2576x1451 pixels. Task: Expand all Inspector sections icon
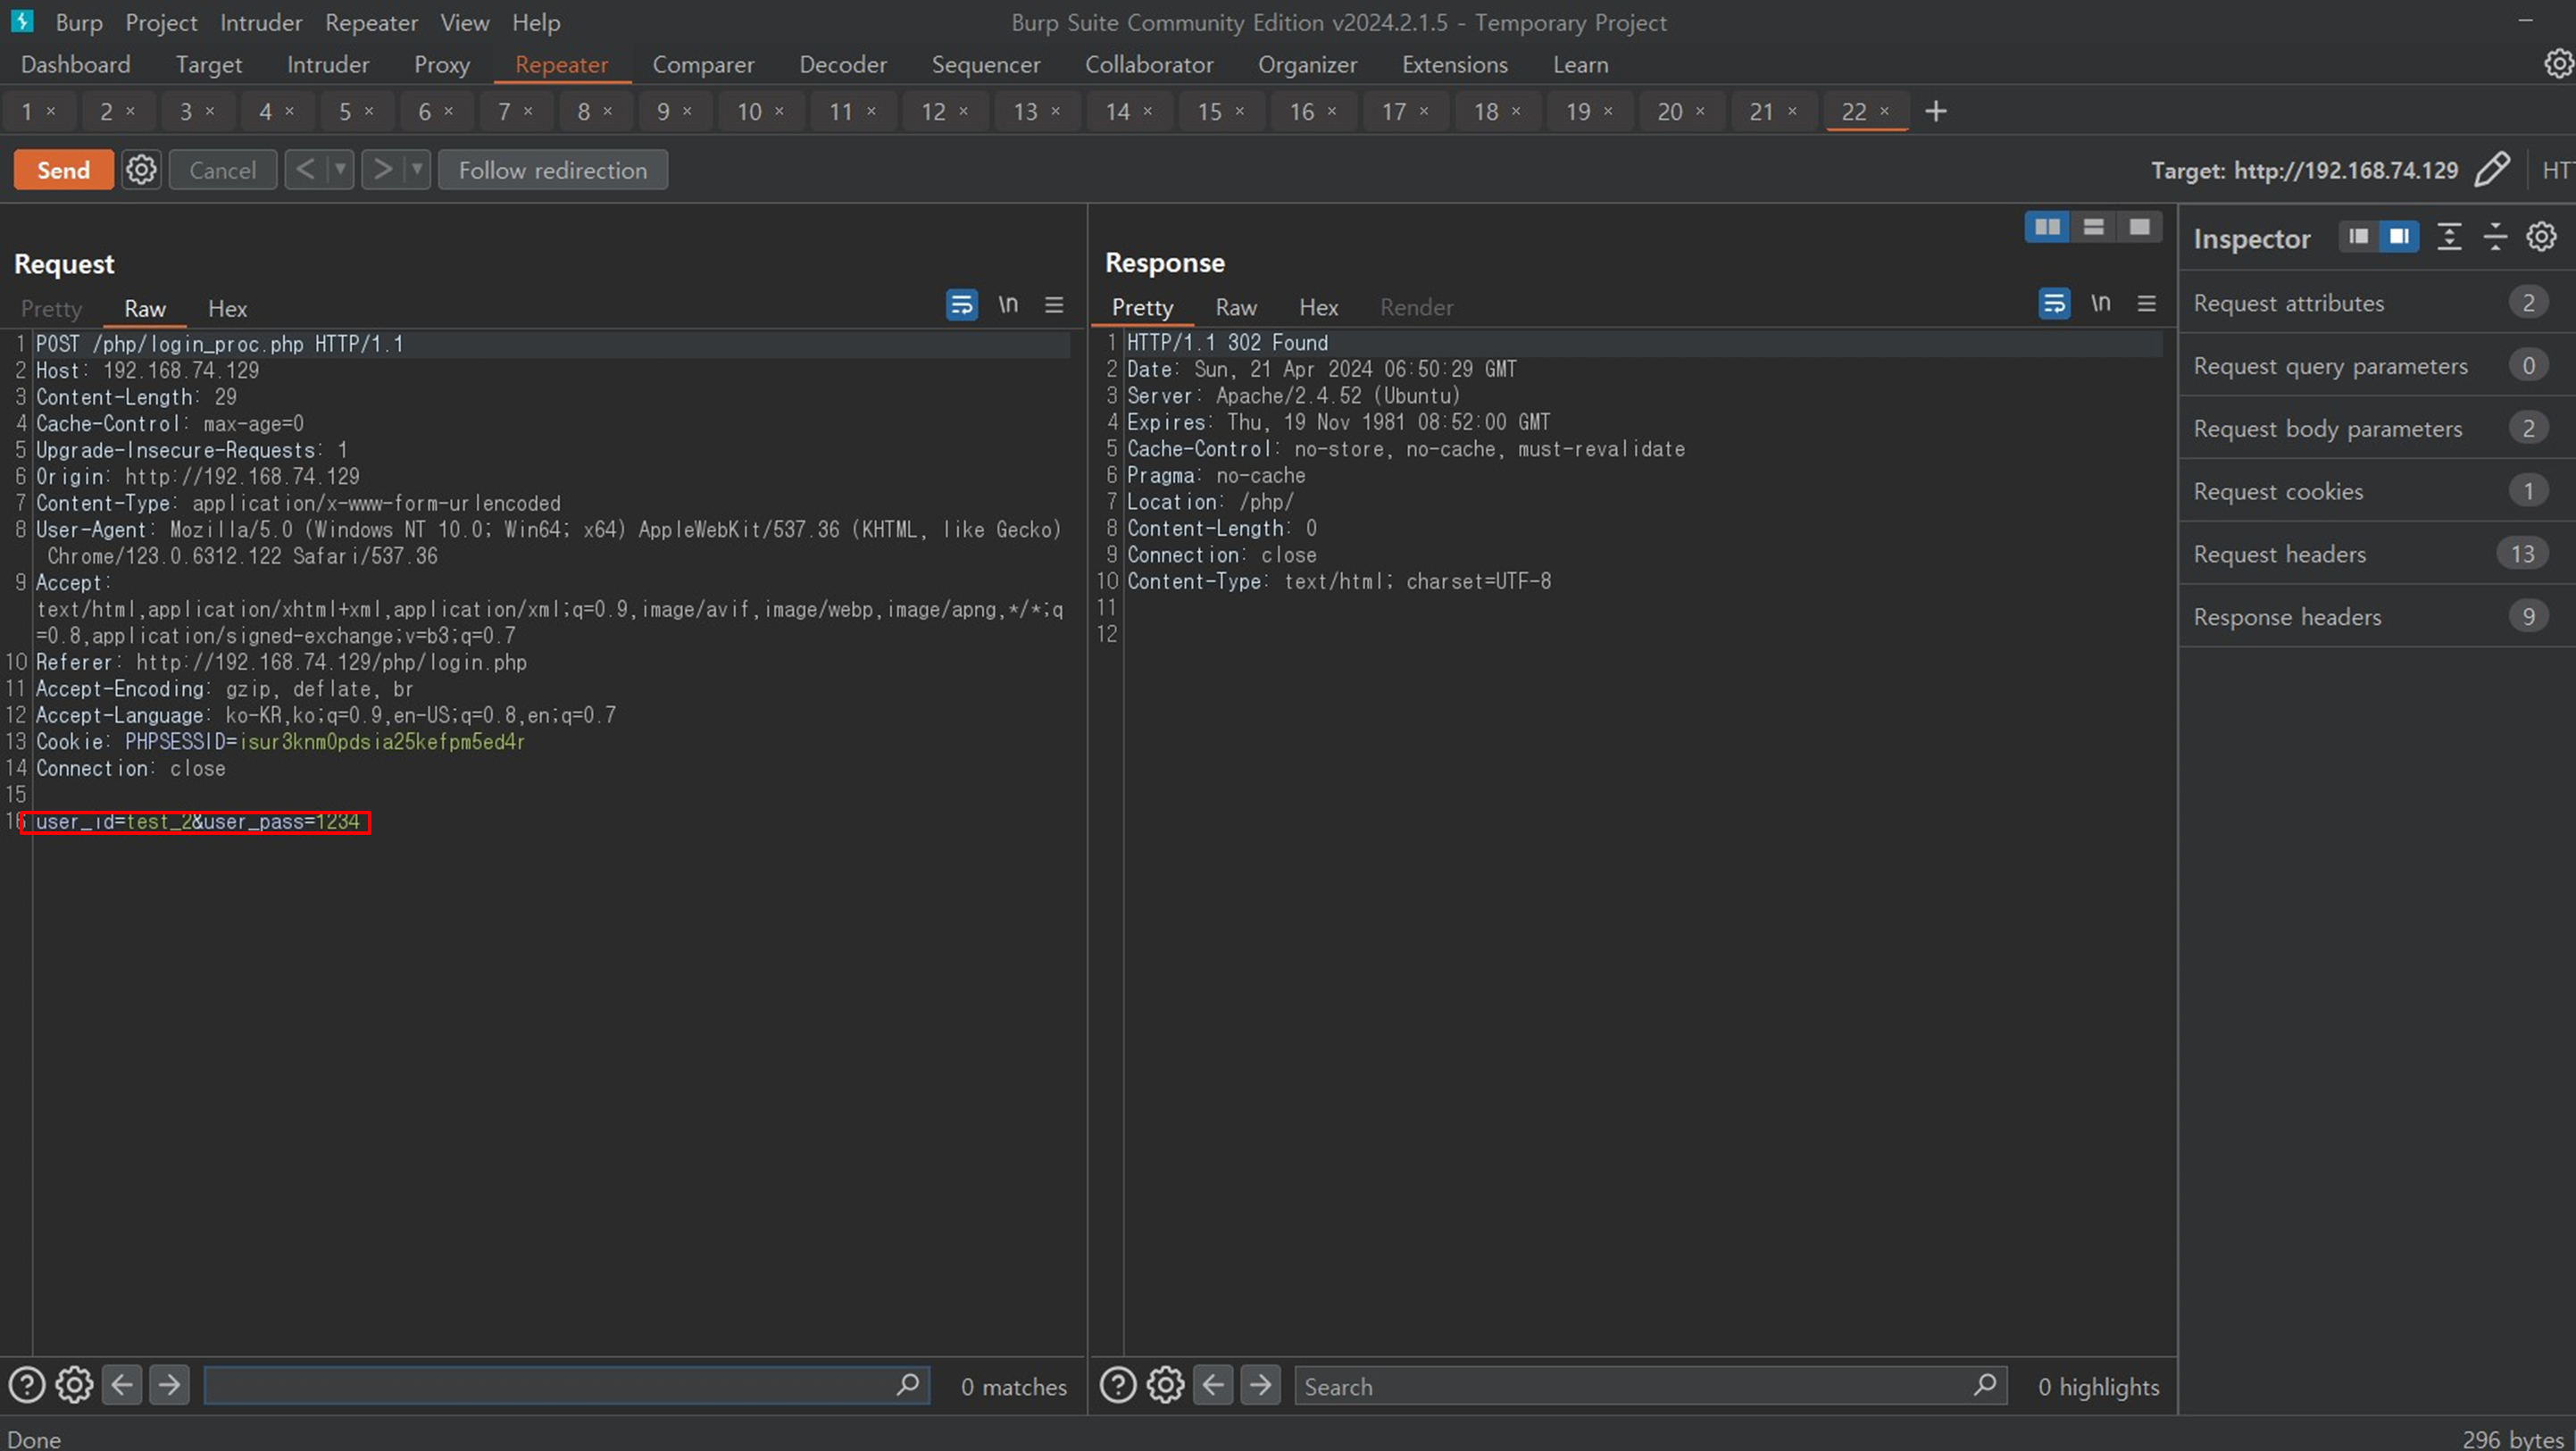point(2449,237)
